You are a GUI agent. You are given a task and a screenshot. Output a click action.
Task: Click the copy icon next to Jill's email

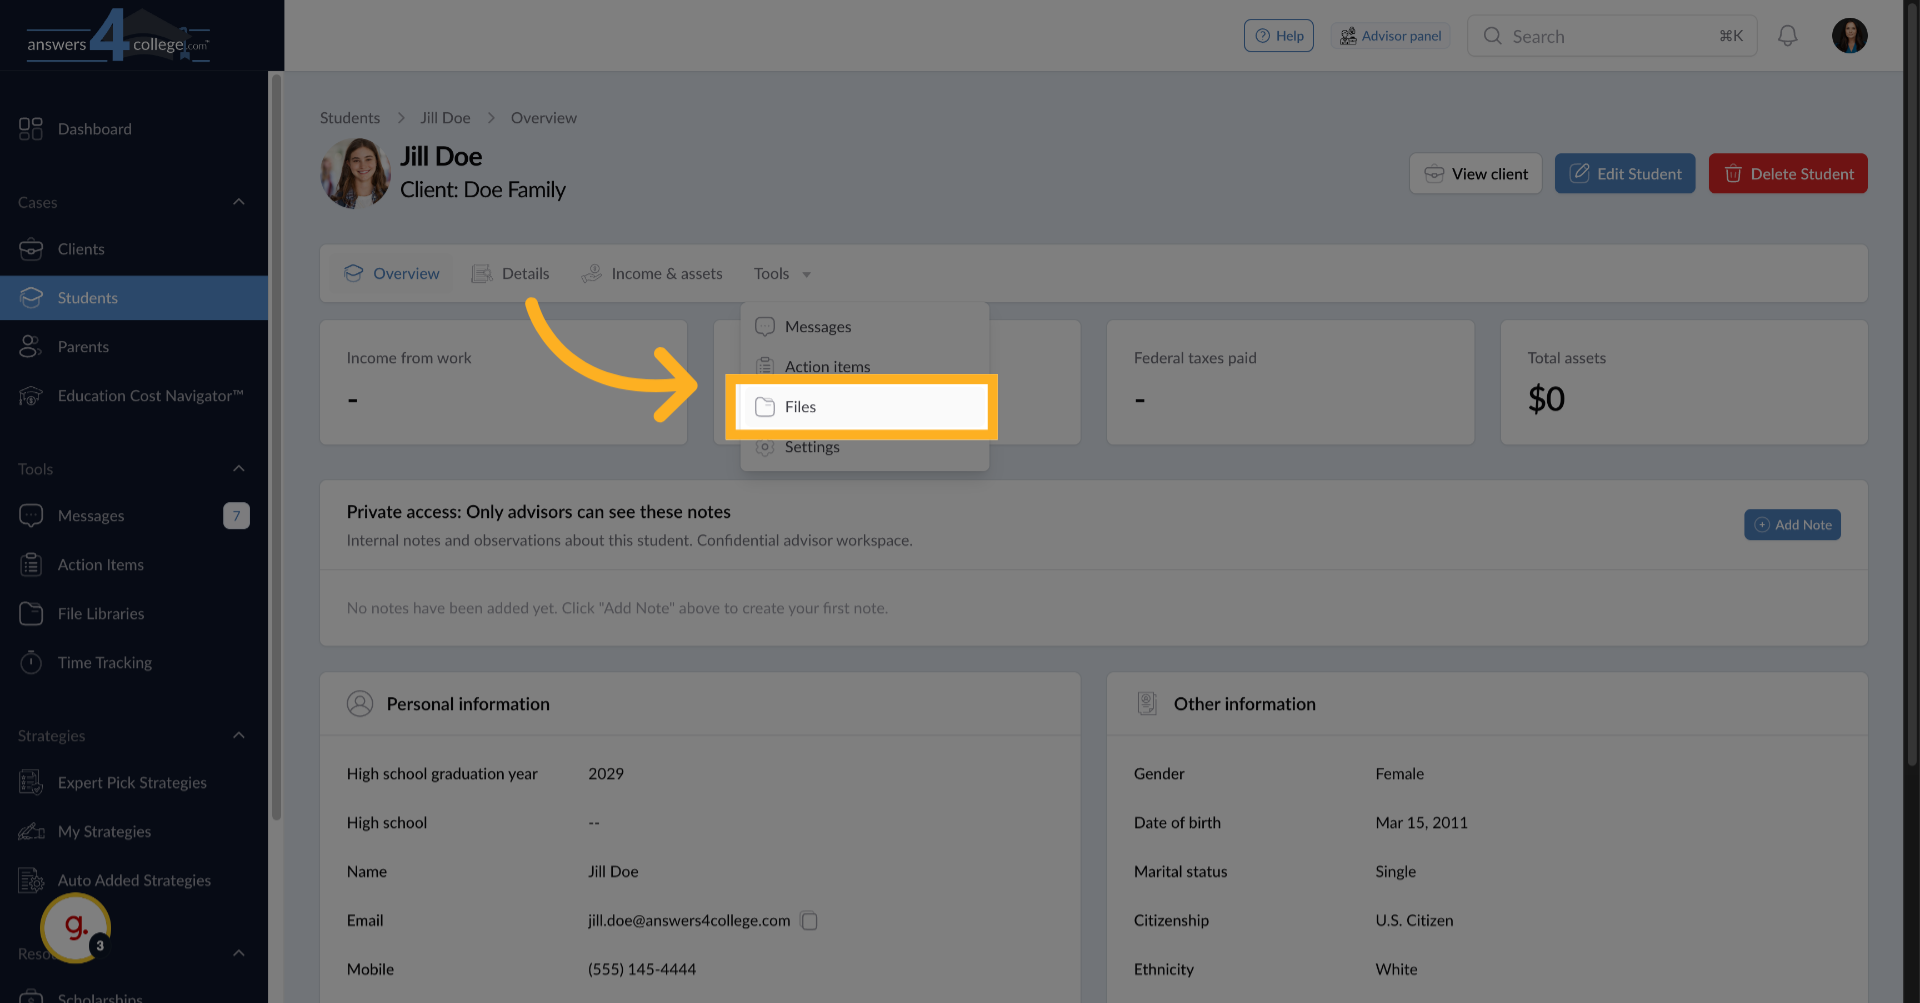tap(809, 920)
